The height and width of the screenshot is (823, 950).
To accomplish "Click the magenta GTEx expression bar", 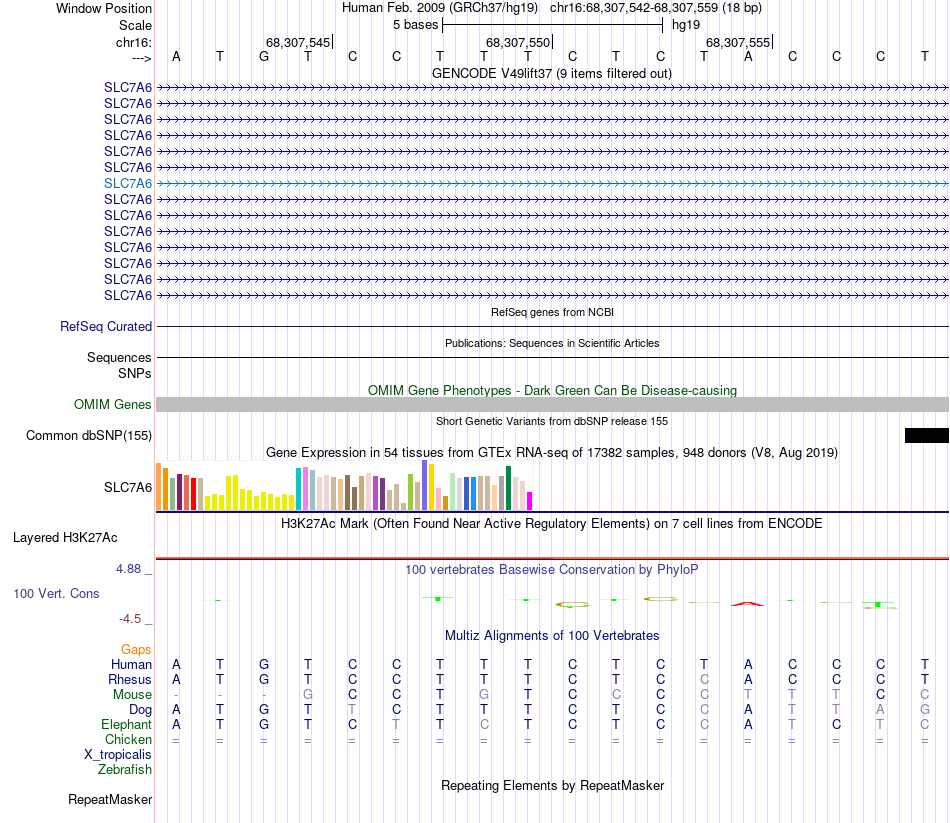I will [530, 501].
